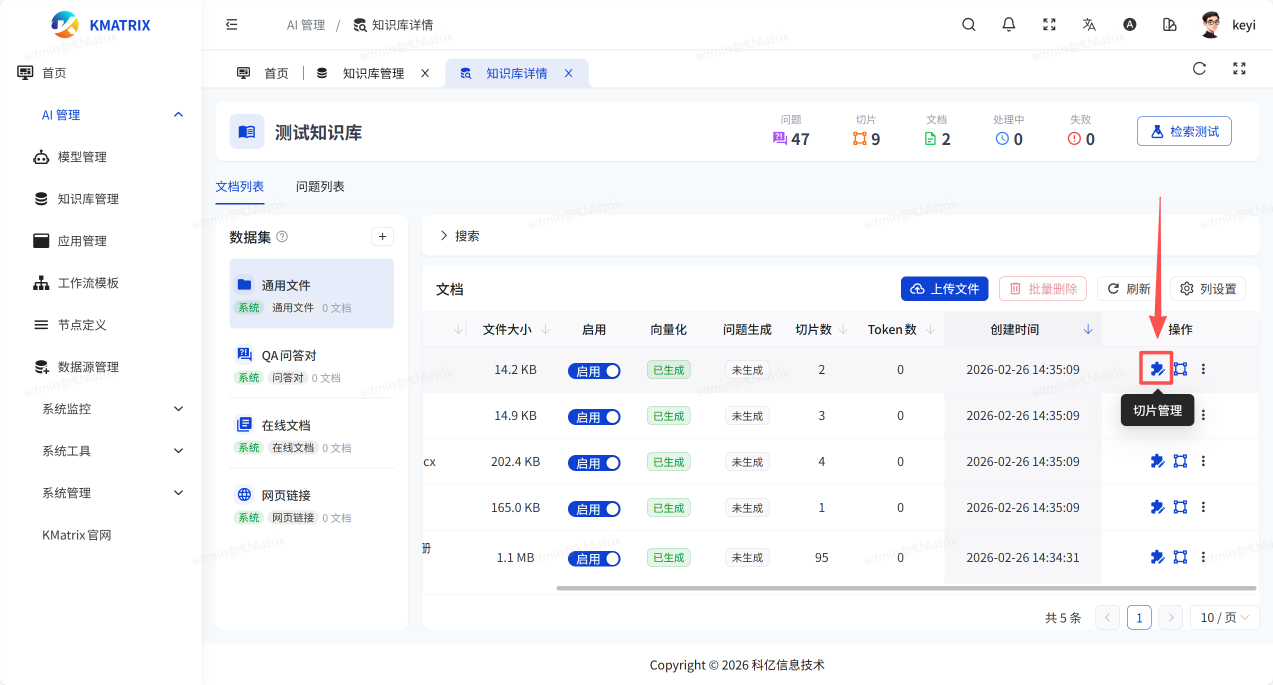Add a new dataset with plus button

[x=382, y=237]
